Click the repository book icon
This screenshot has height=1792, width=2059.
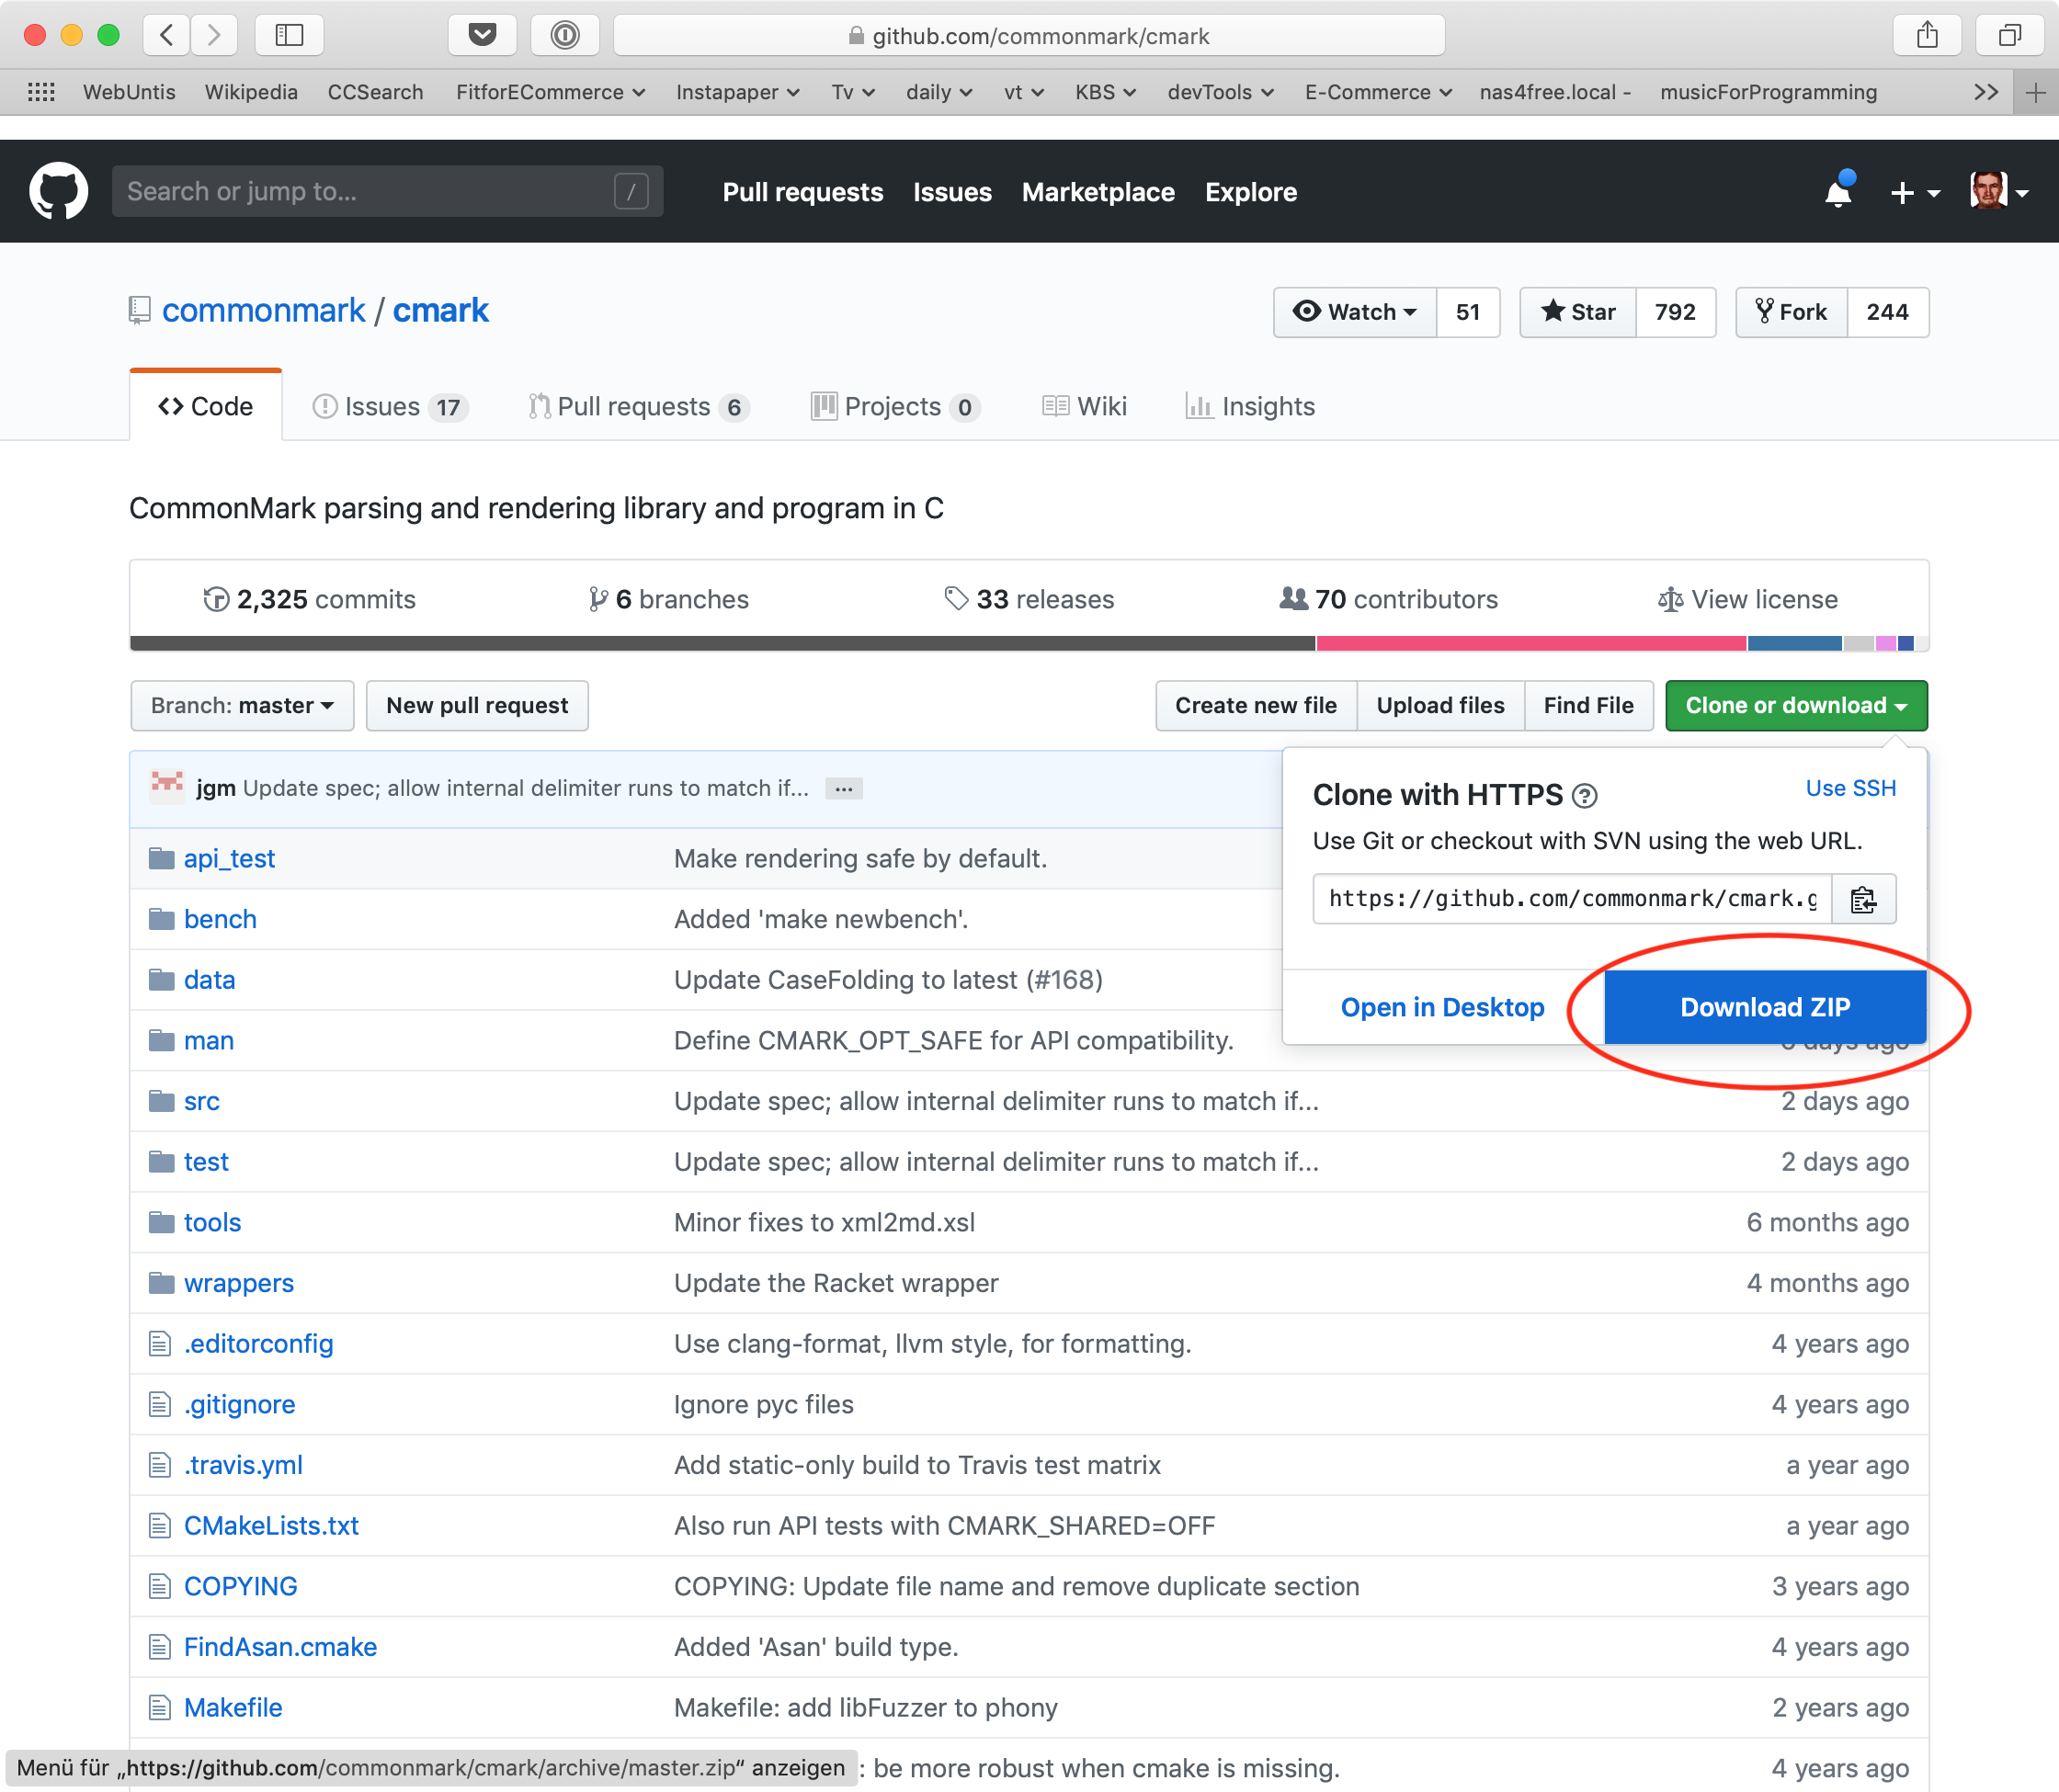coord(140,311)
